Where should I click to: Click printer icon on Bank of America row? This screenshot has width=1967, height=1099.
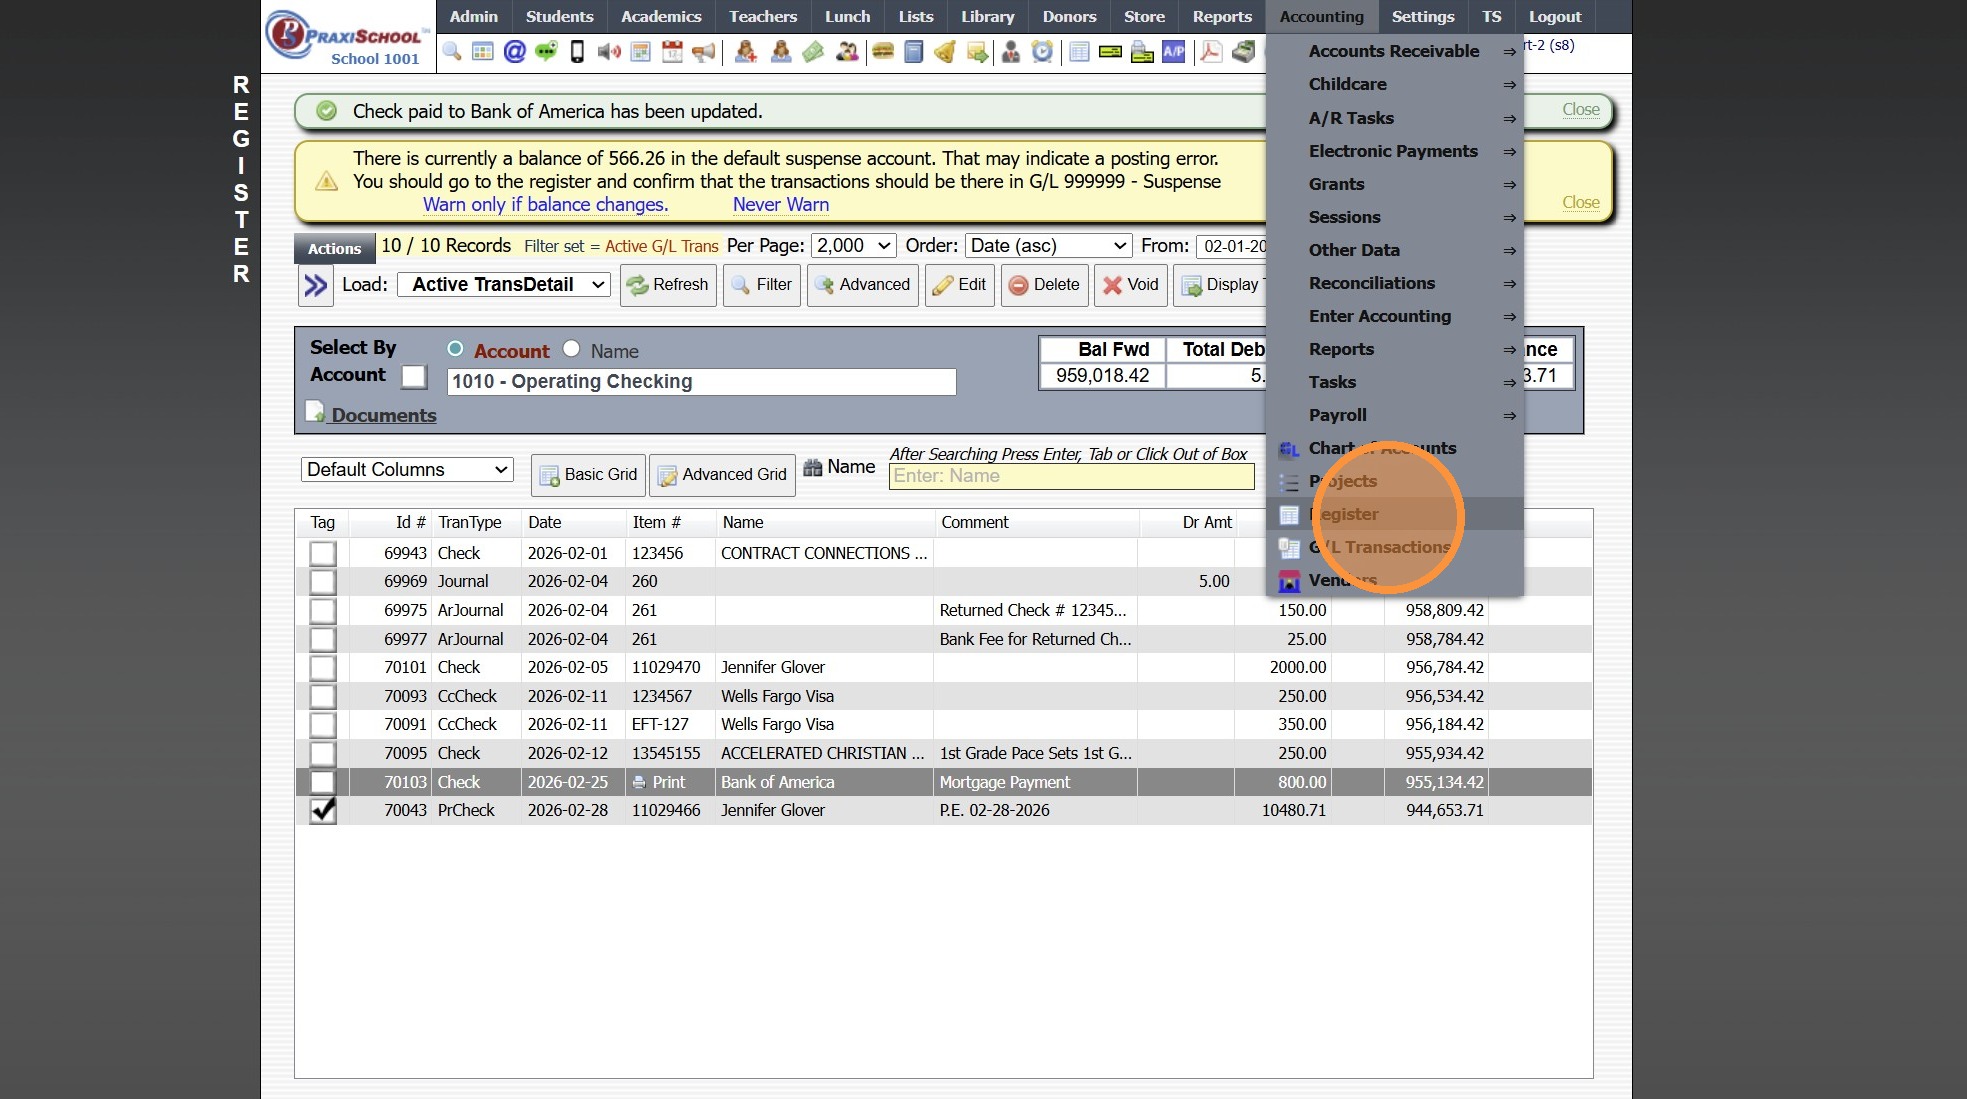tap(639, 782)
